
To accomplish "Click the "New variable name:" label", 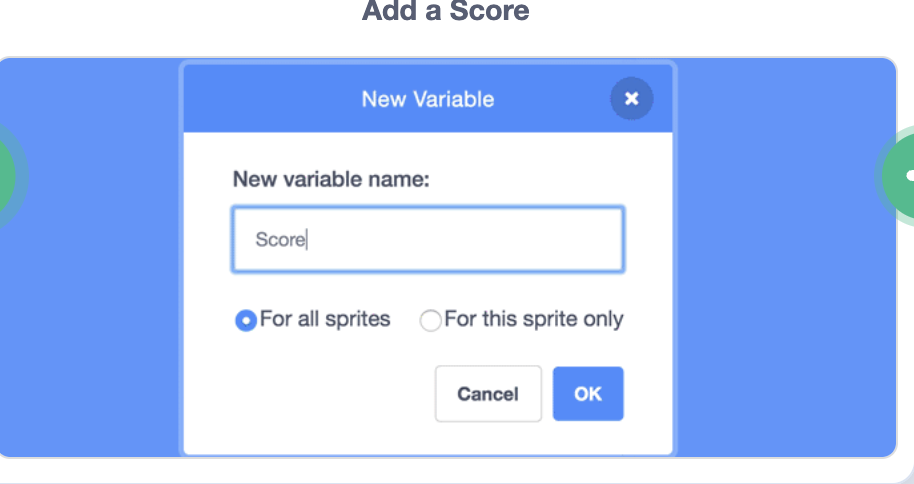I will pyautogui.click(x=331, y=179).
